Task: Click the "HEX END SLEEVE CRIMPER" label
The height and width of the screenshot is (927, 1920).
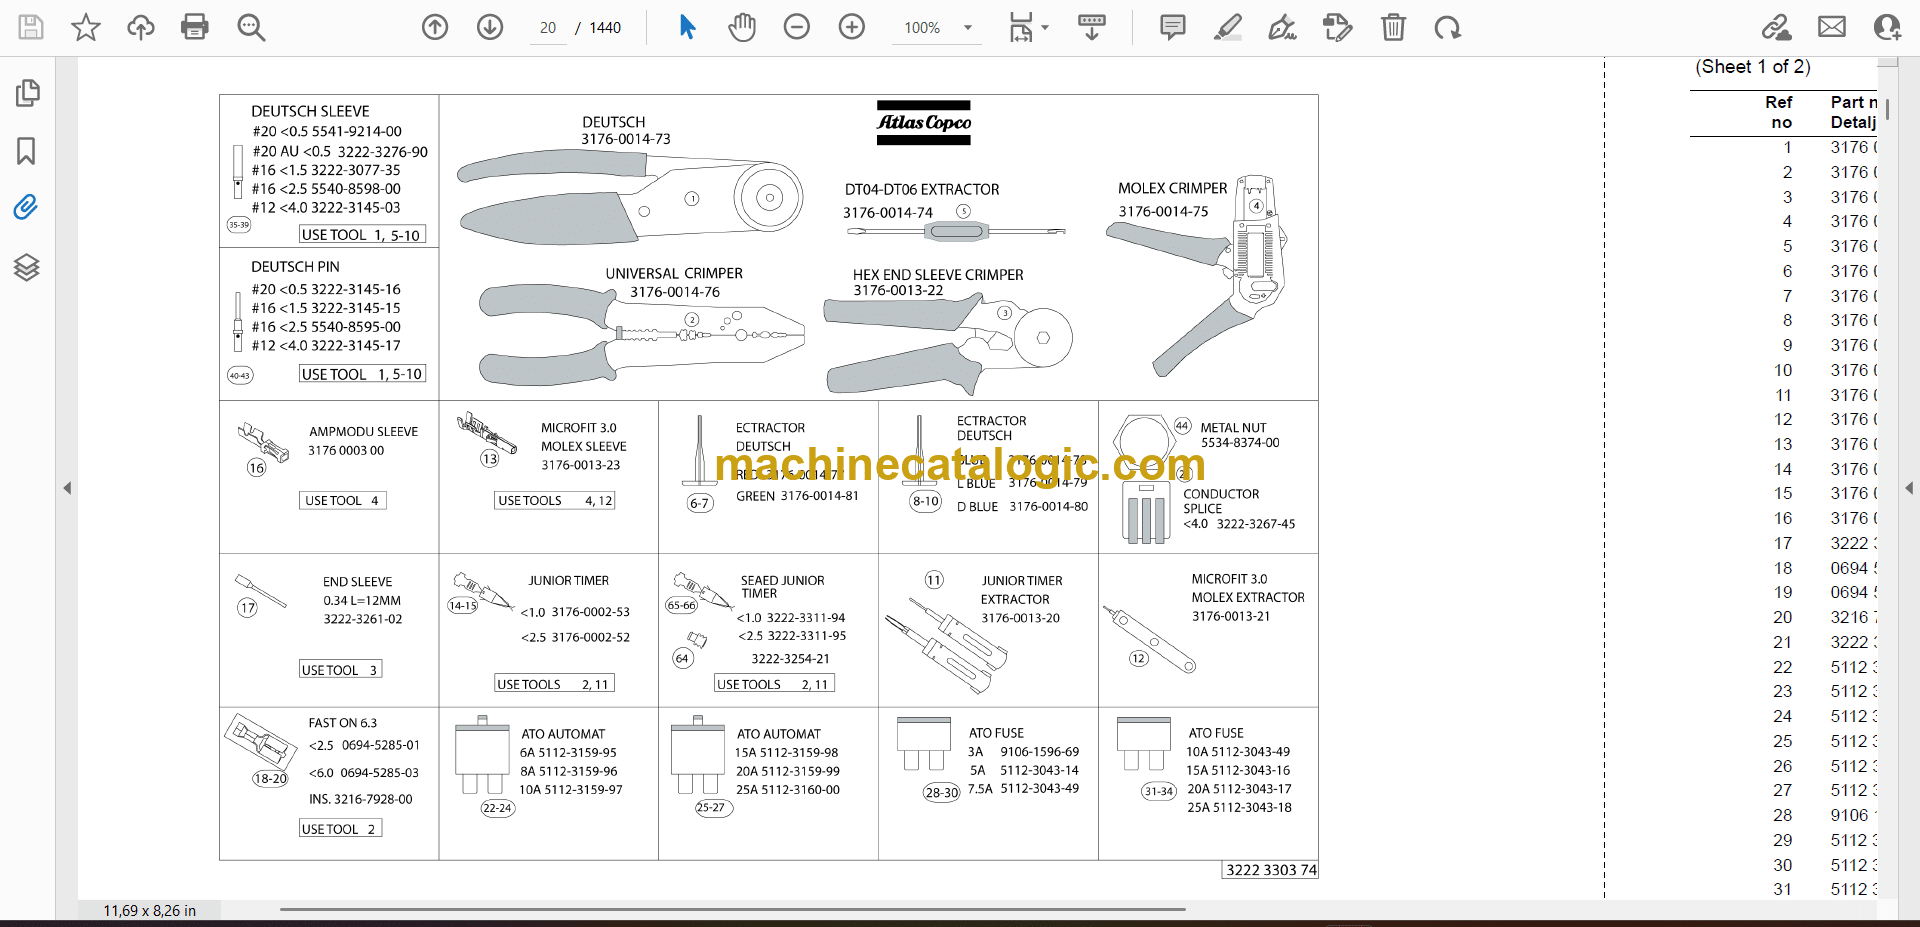Action: 938,274
